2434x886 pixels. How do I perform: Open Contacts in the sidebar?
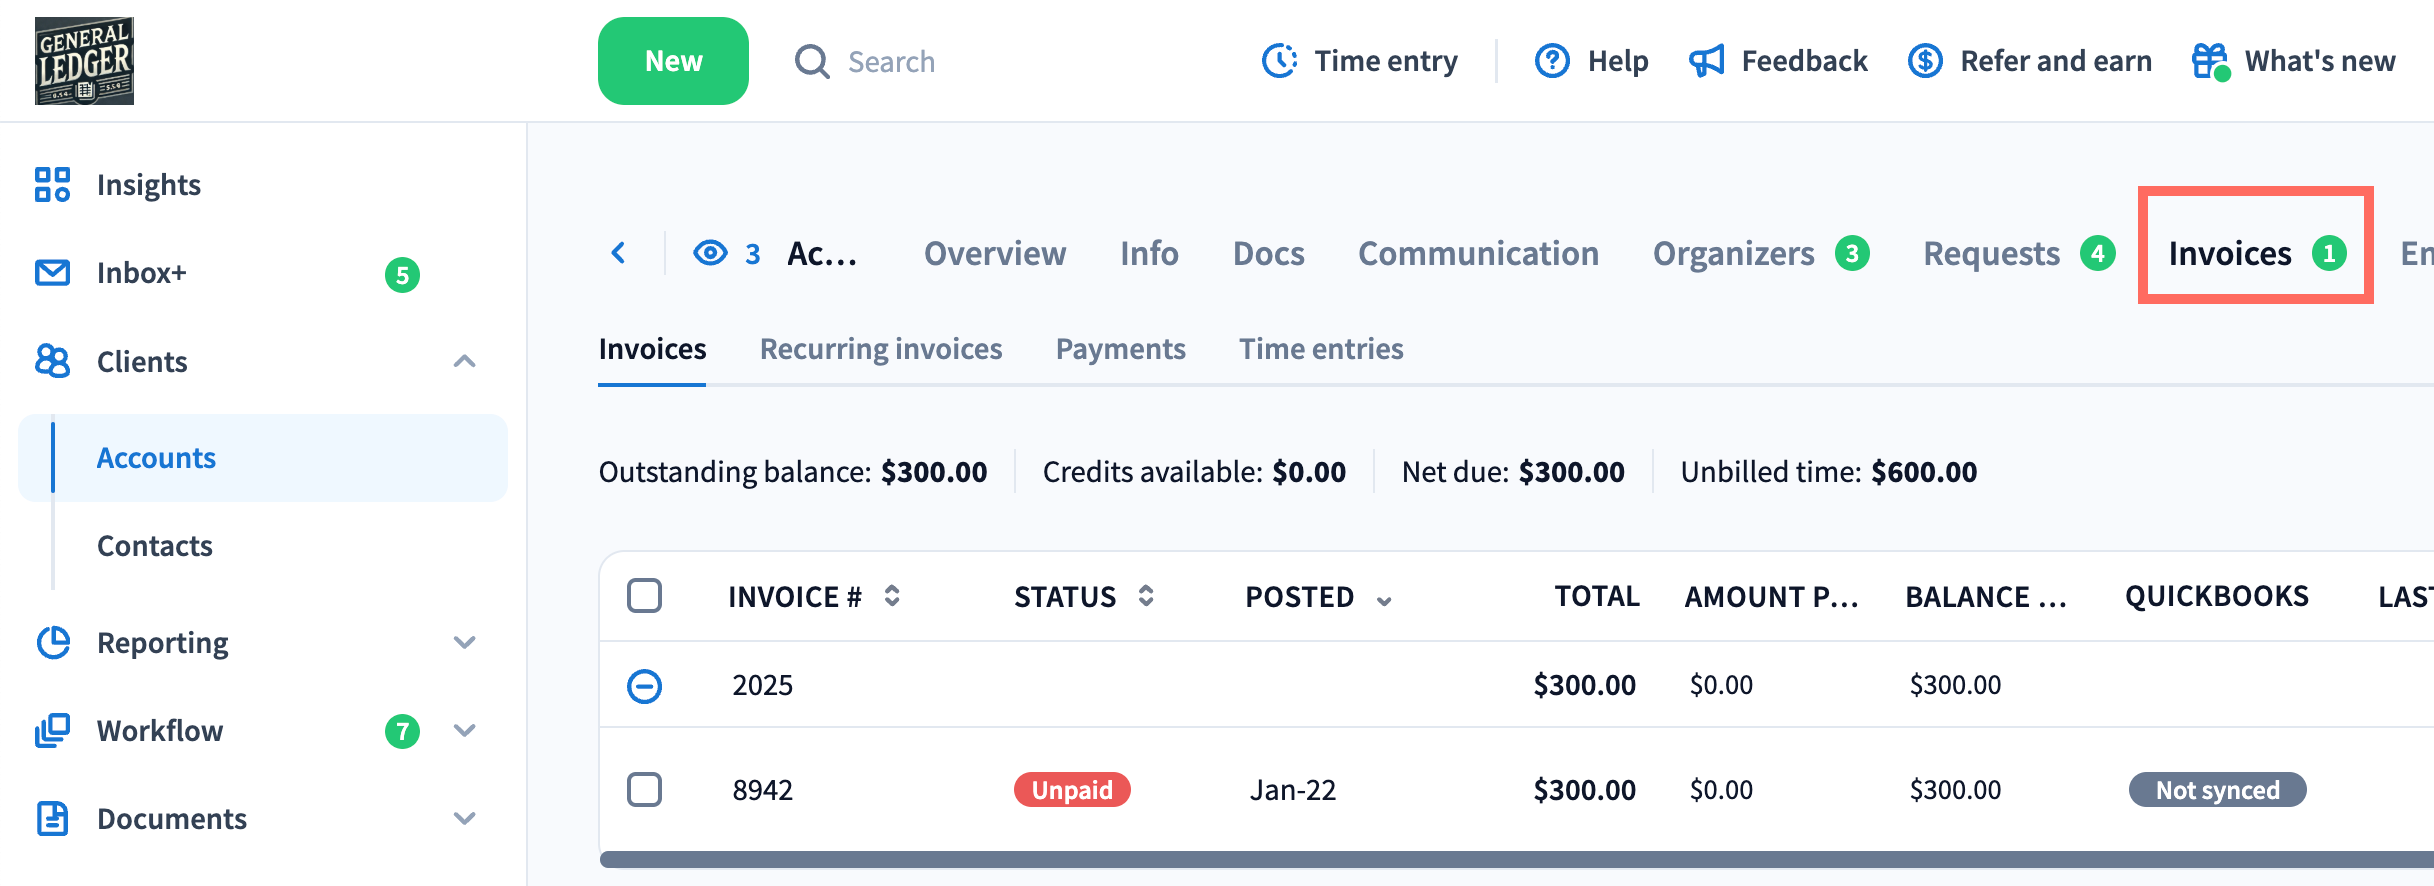155,546
